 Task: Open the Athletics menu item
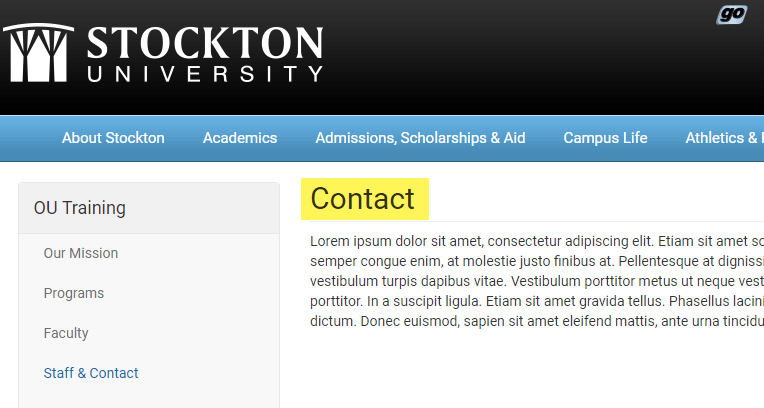[725, 138]
